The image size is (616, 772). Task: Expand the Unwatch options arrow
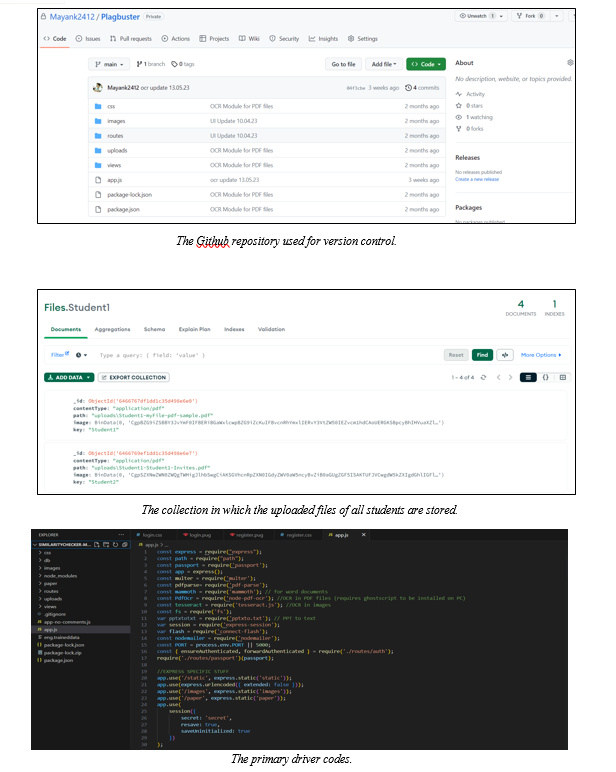[x=501, y=16]
